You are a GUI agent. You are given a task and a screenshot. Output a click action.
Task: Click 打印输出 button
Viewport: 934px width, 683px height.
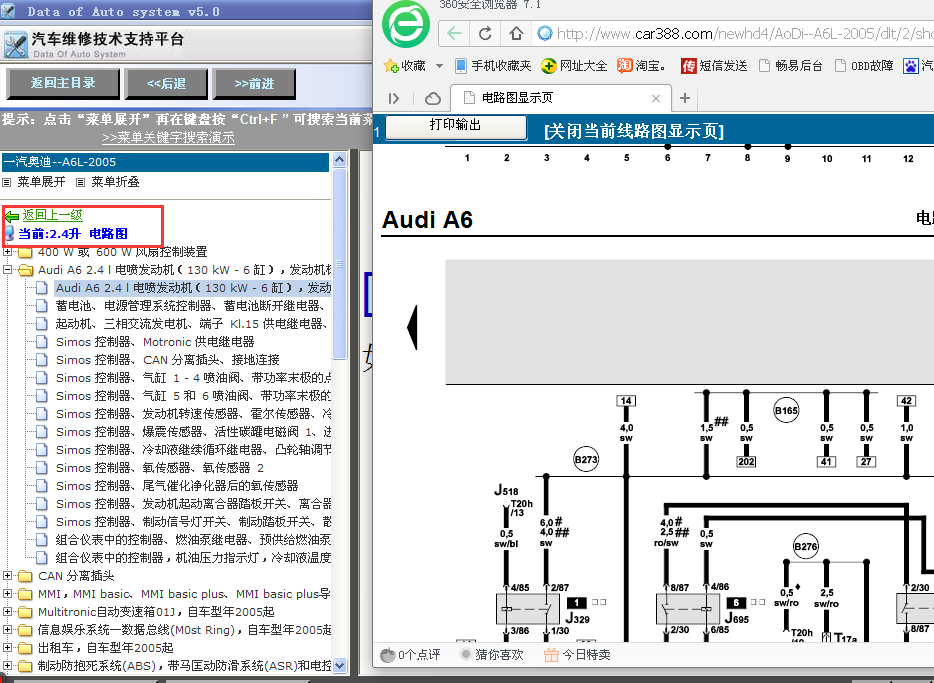[x=456, y=126]
